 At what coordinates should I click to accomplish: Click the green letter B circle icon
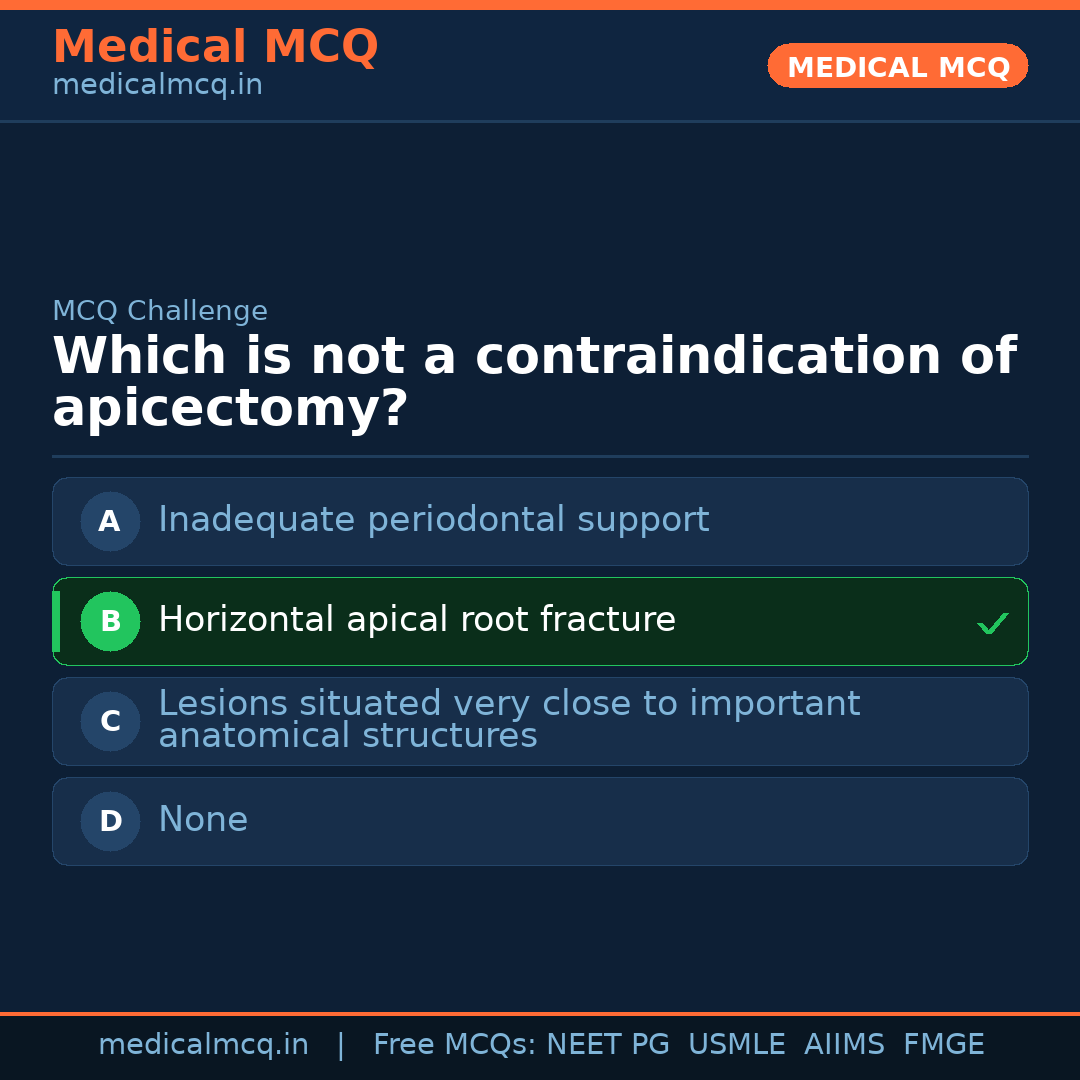[110, 621]
